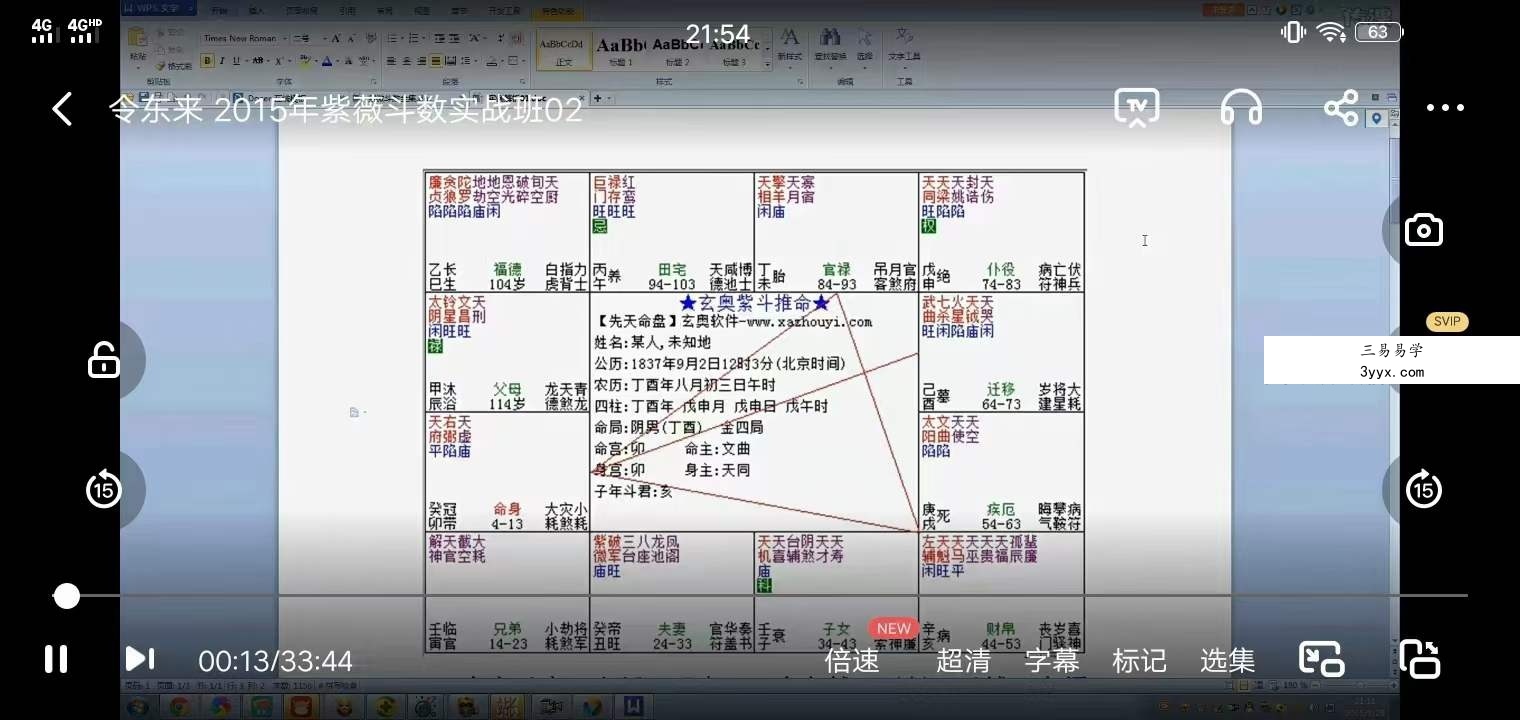This screenshot has width=1520, height=720.
Task: Open the Times New Roman font box in WPS
Action: (x=244, y=38)
